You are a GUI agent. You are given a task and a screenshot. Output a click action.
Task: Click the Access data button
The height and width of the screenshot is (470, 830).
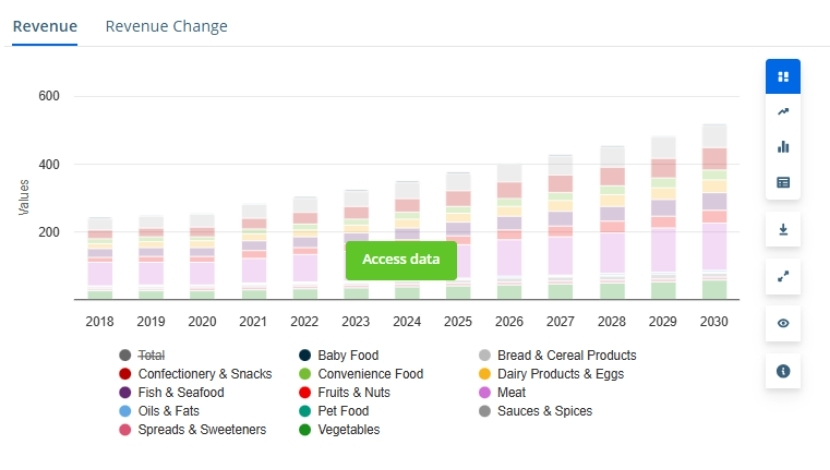pos(400,260)
